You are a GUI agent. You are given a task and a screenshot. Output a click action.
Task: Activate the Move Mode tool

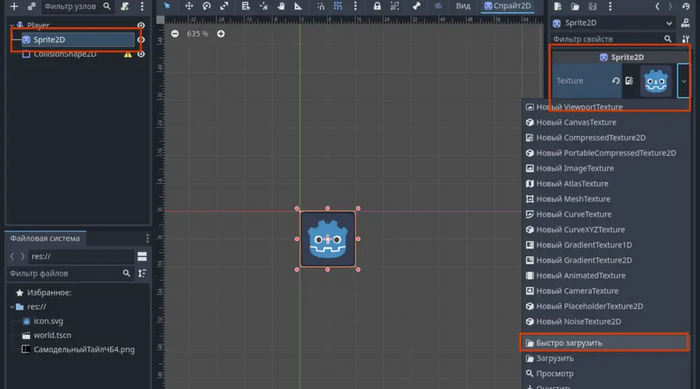(x=189, y=6)
